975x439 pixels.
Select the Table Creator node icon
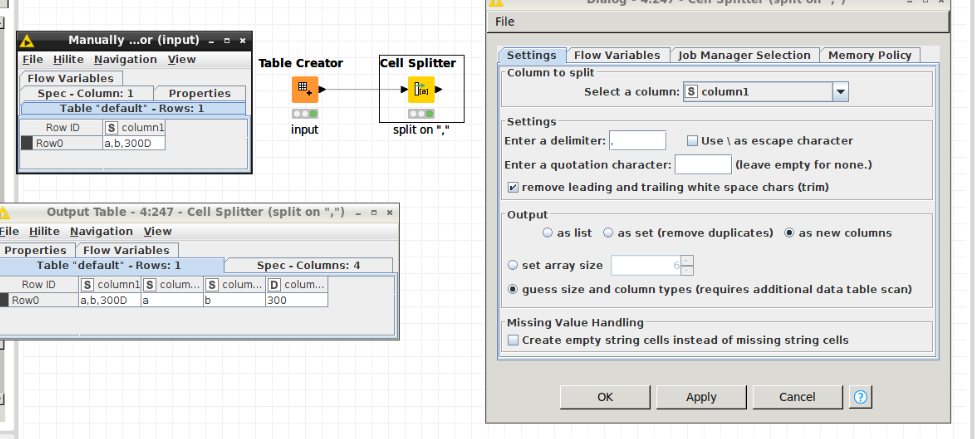305,90
